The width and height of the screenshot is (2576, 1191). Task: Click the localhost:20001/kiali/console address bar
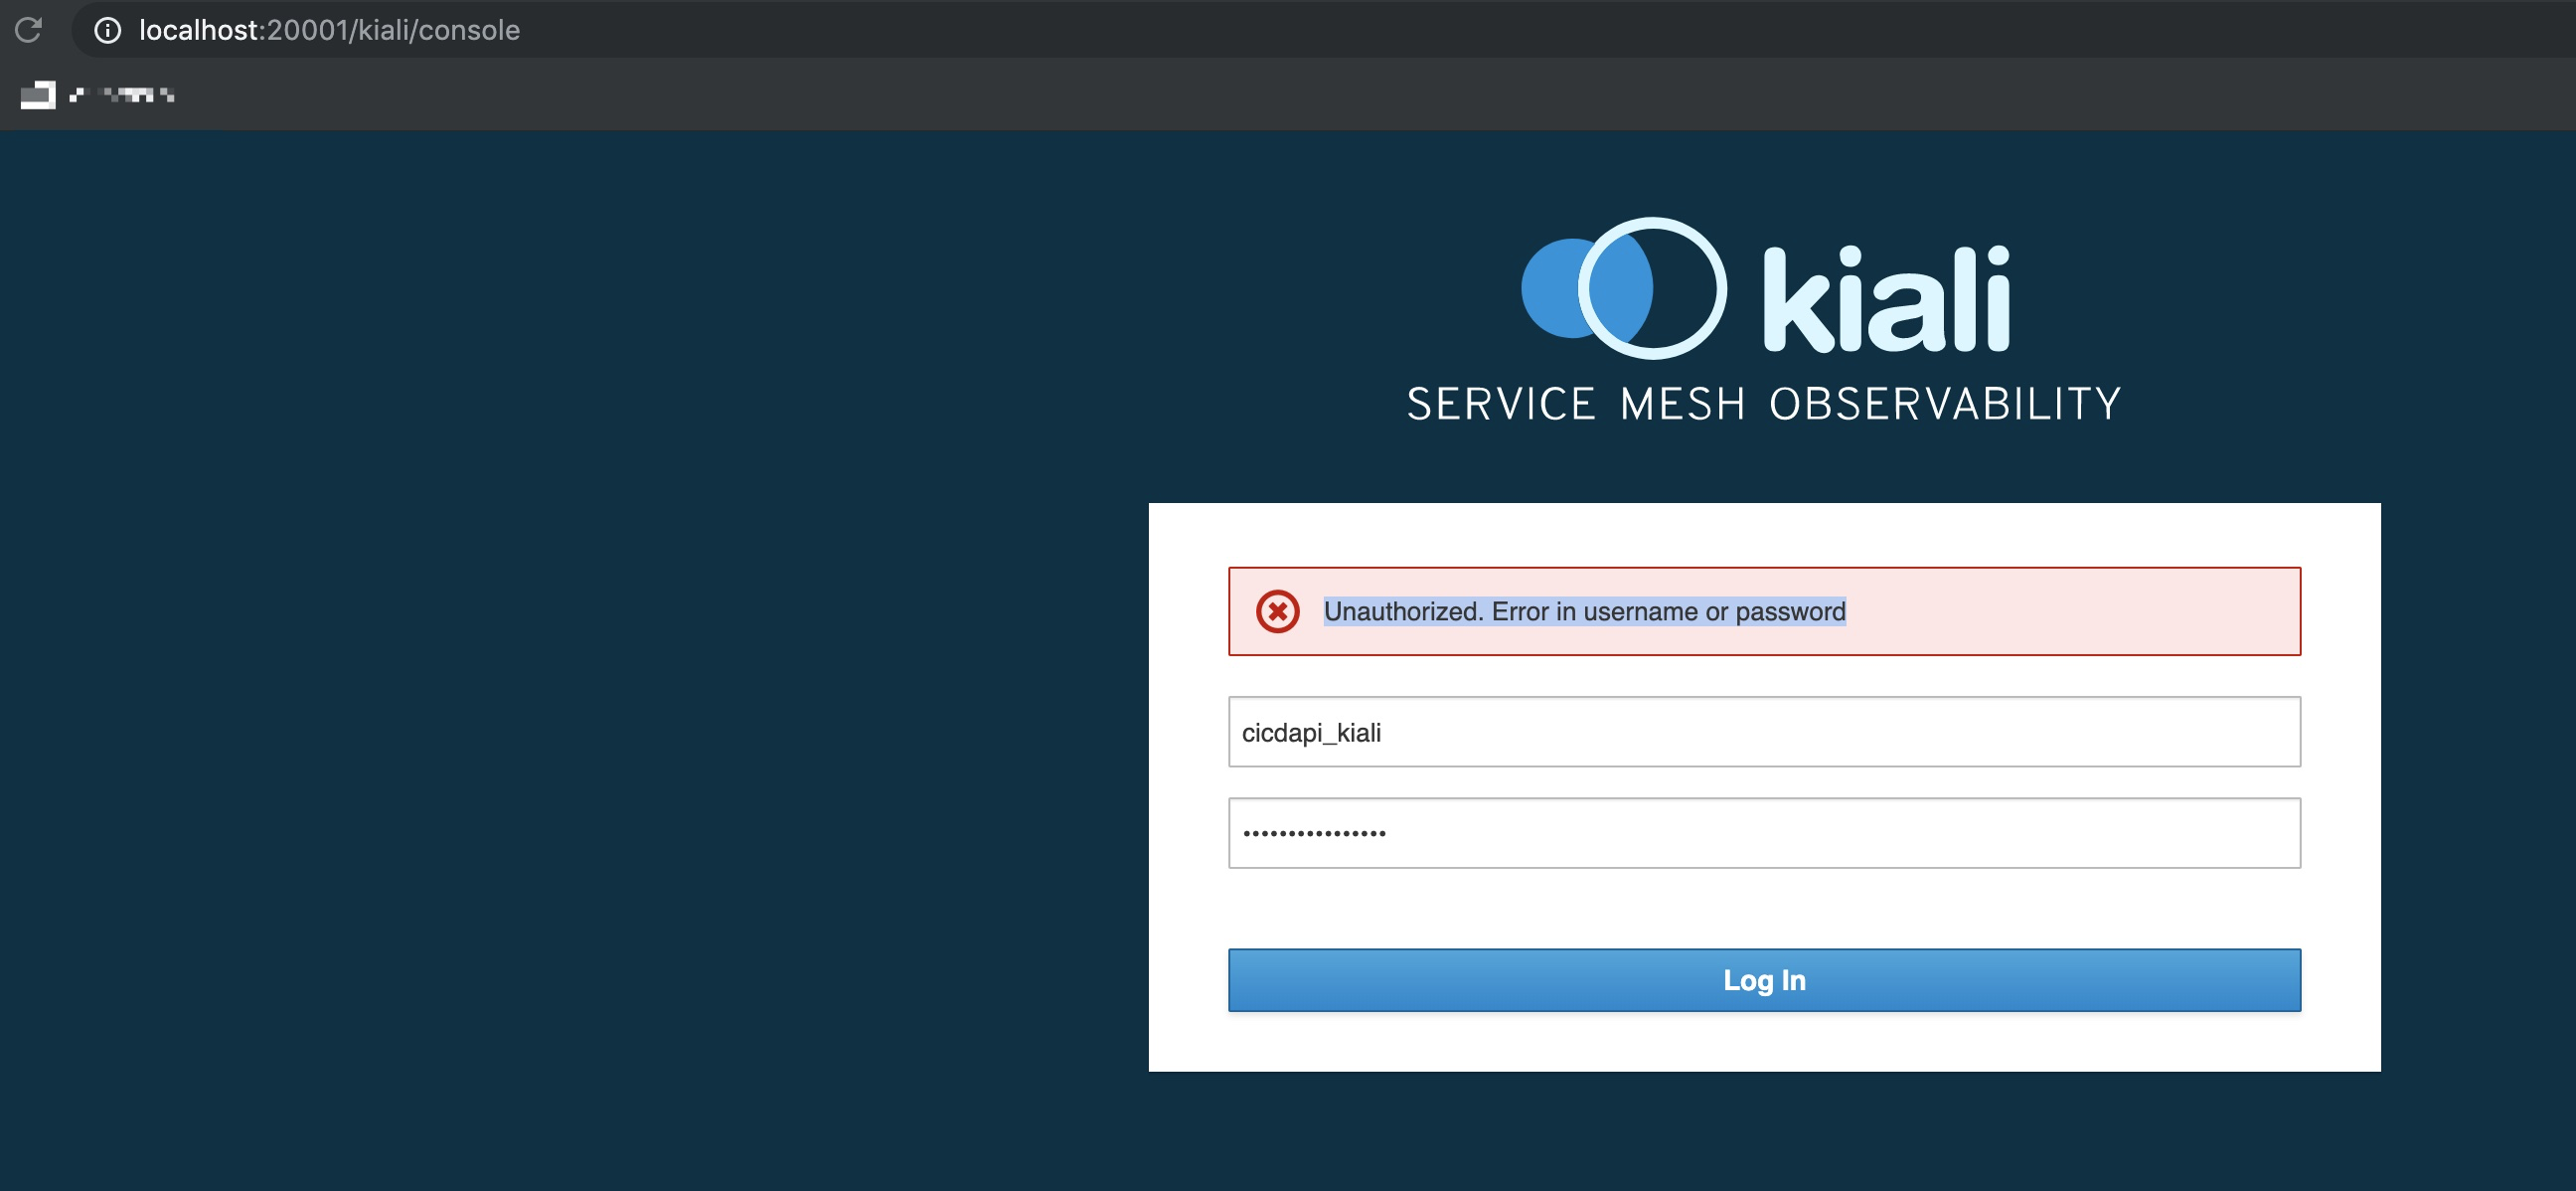click(x=330, y=30)
